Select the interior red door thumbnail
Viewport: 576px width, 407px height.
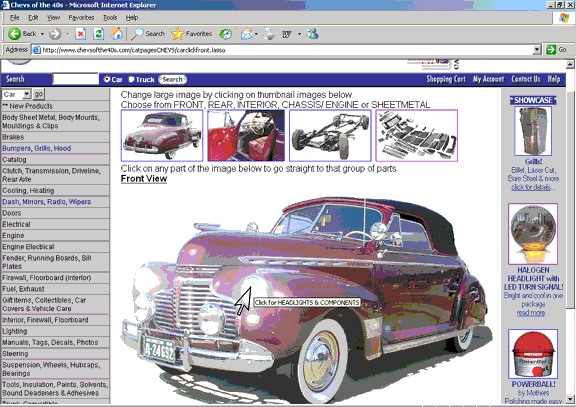246,136
